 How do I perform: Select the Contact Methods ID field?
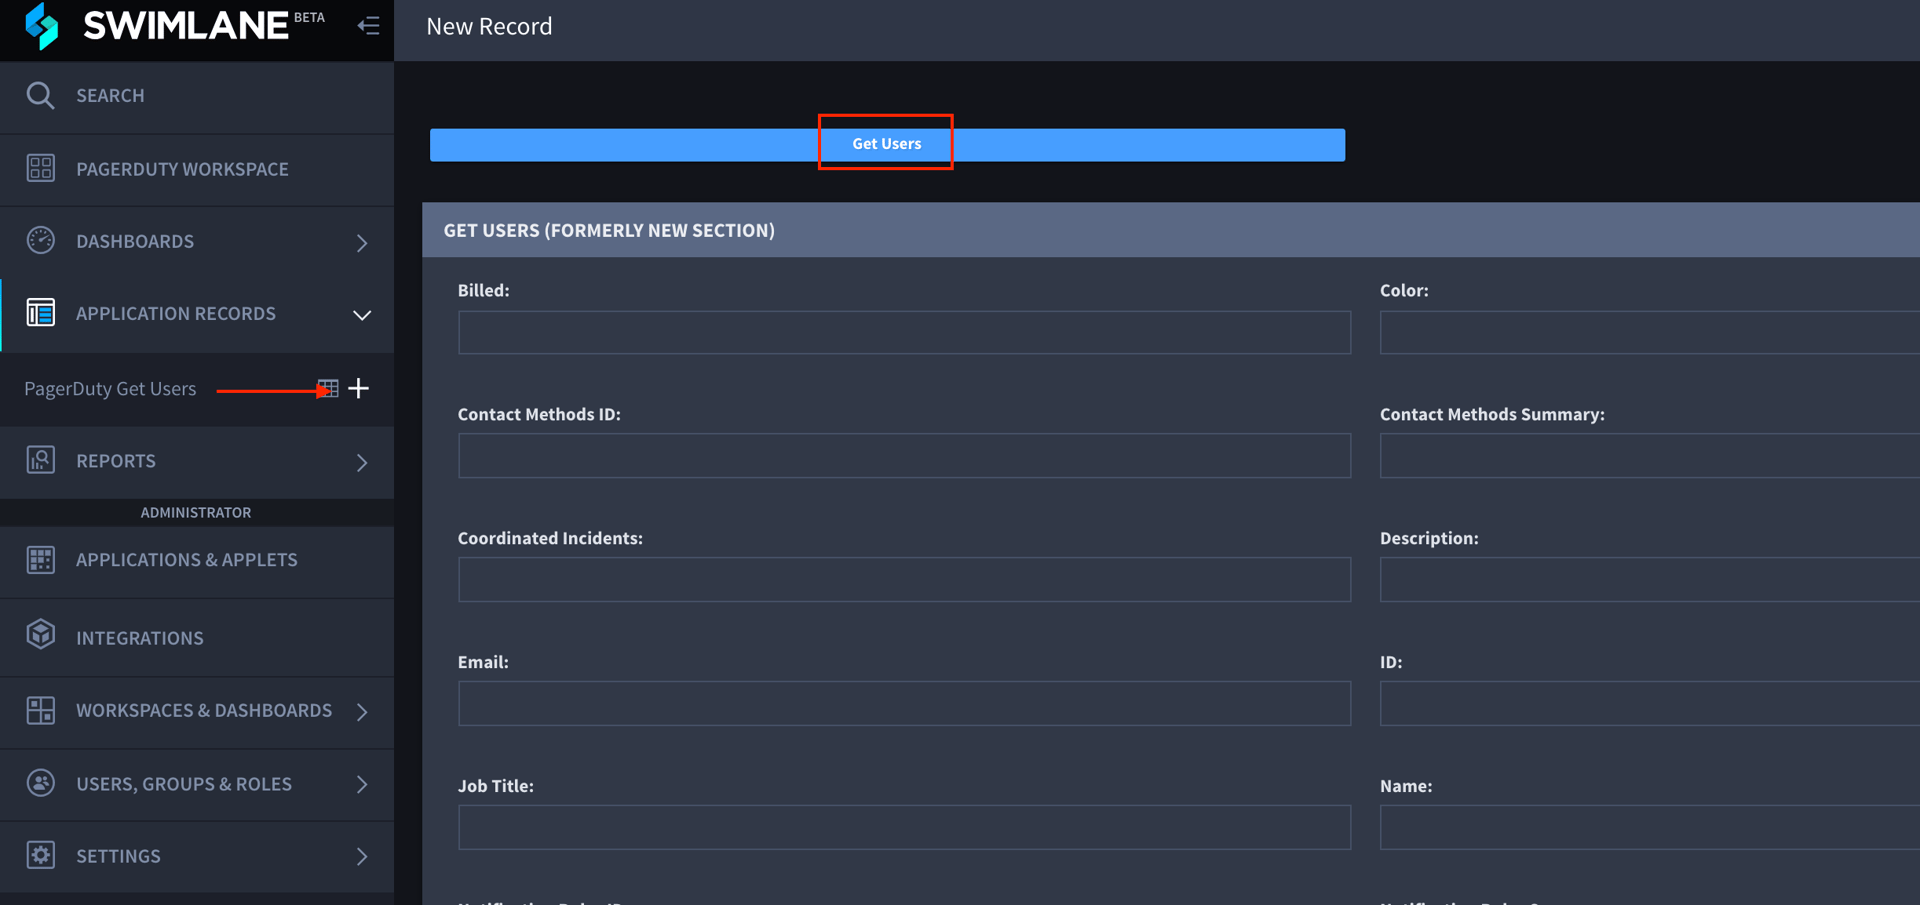(904, 456)
